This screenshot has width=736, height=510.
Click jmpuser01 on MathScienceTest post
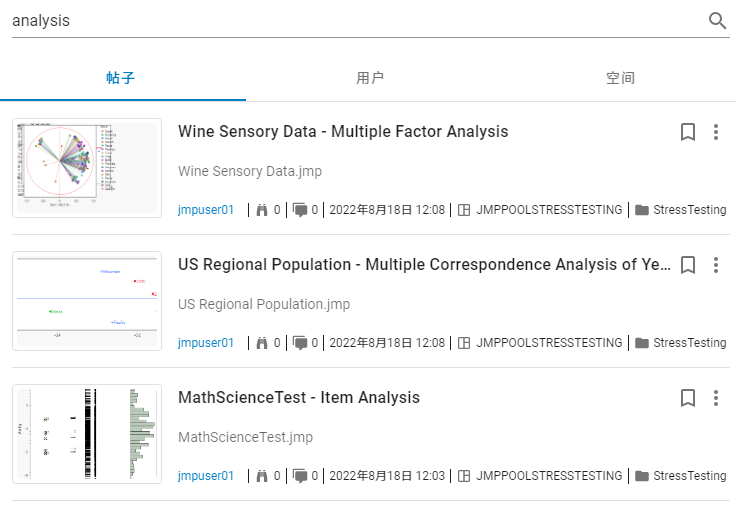206,476
